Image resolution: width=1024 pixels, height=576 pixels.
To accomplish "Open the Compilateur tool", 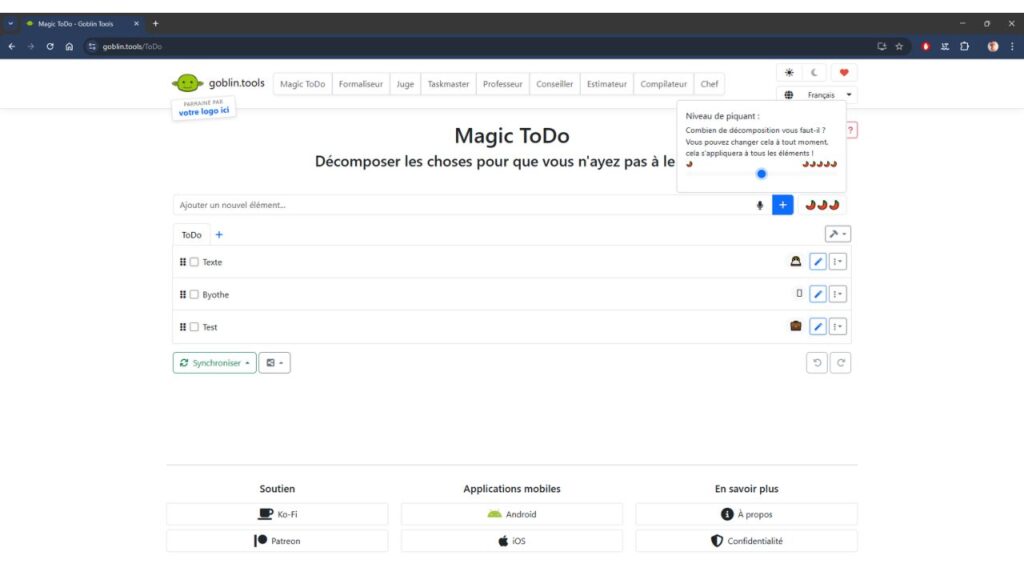I will point(664,84).
